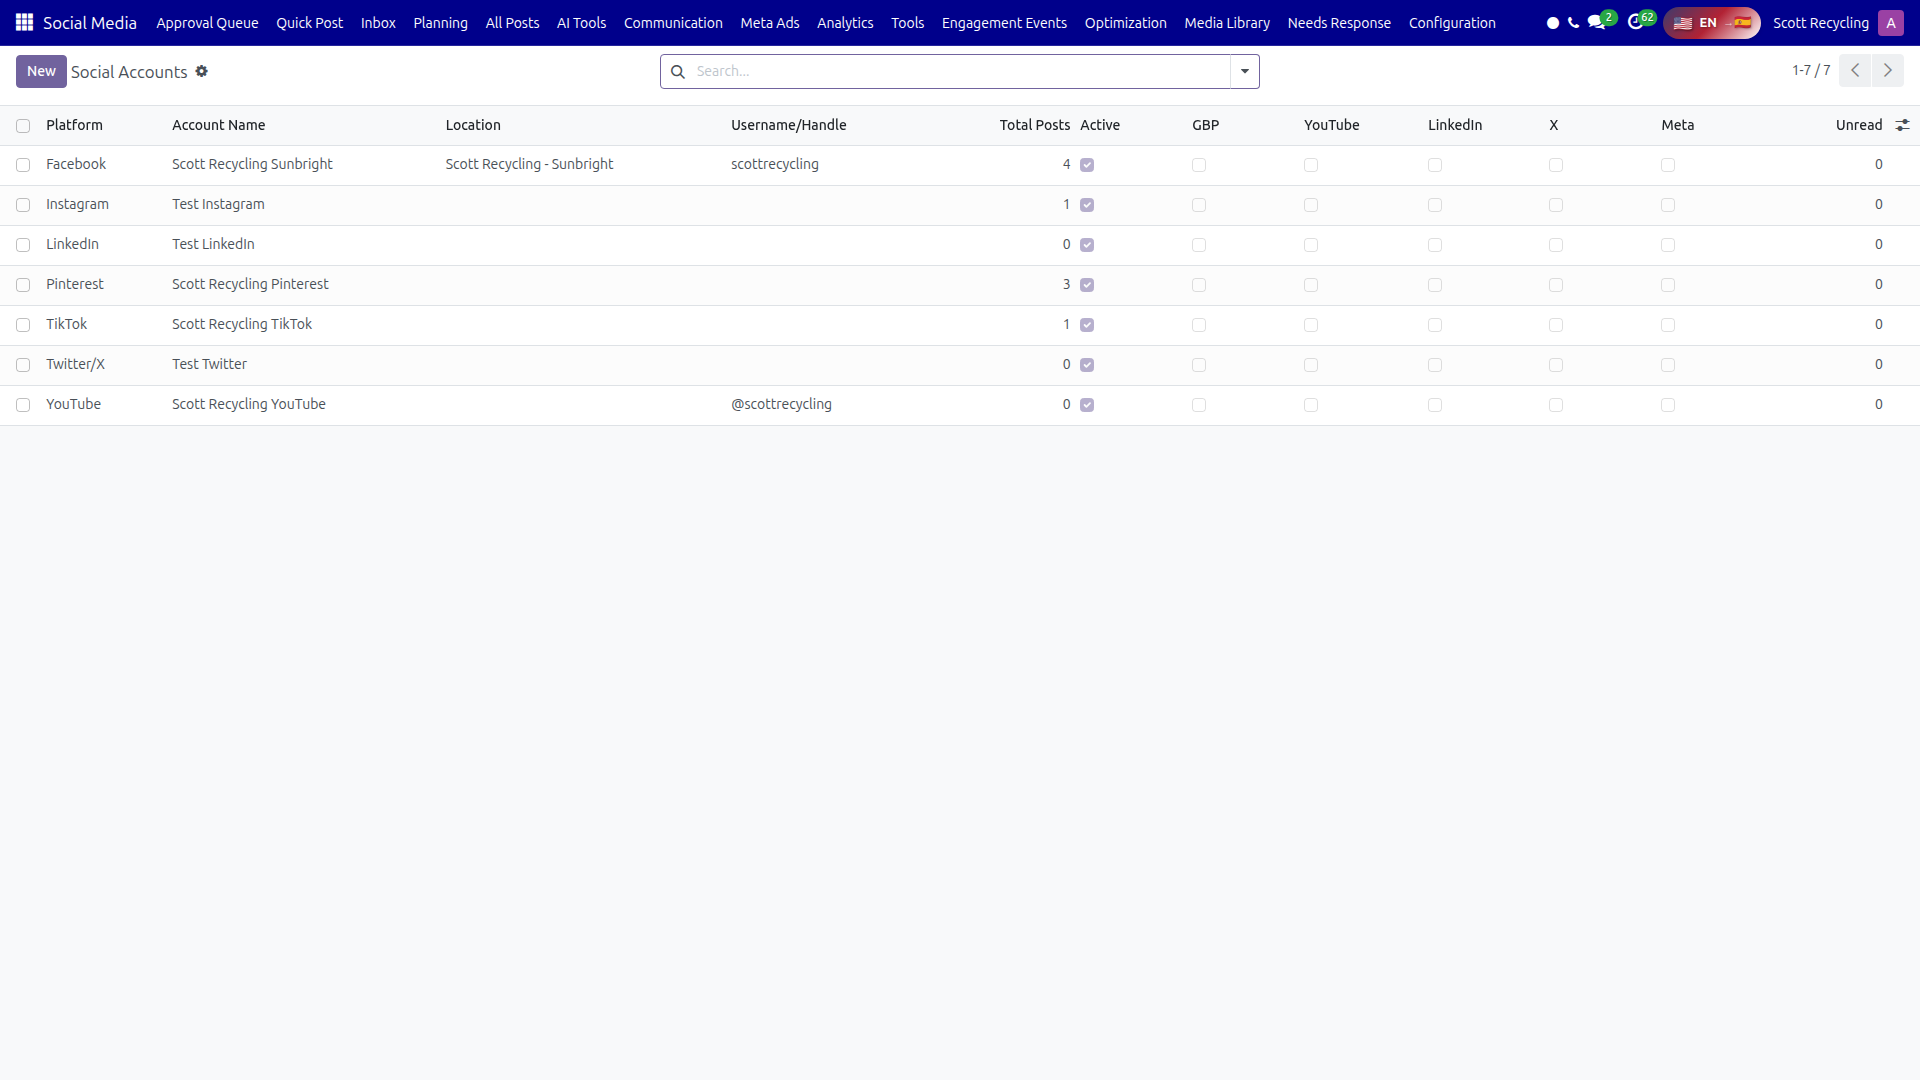Viewport: 1920px width, 1080px height.
Task: Select the Instagram row checkbox
Action: 23,205
